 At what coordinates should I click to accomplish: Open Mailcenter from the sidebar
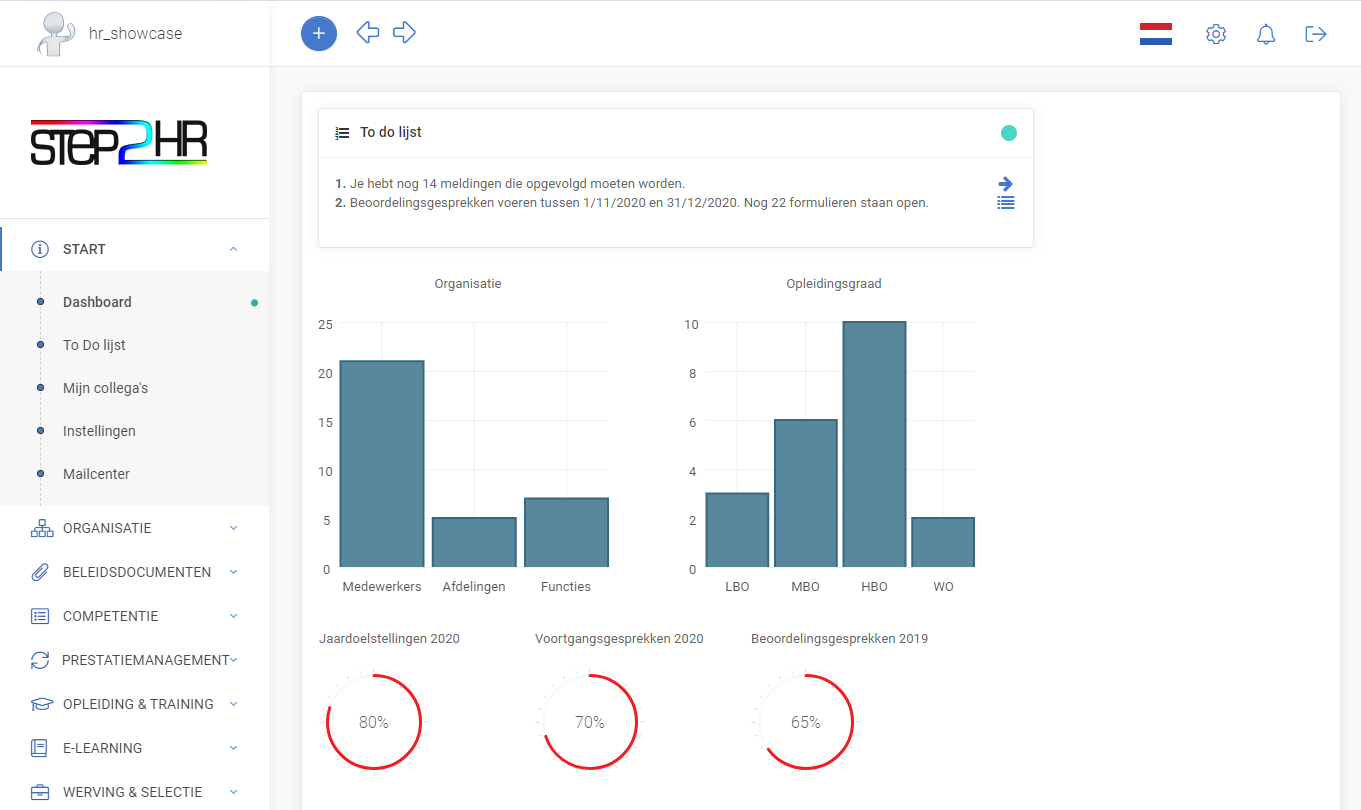pyautogui.click(x=94, y=474)
